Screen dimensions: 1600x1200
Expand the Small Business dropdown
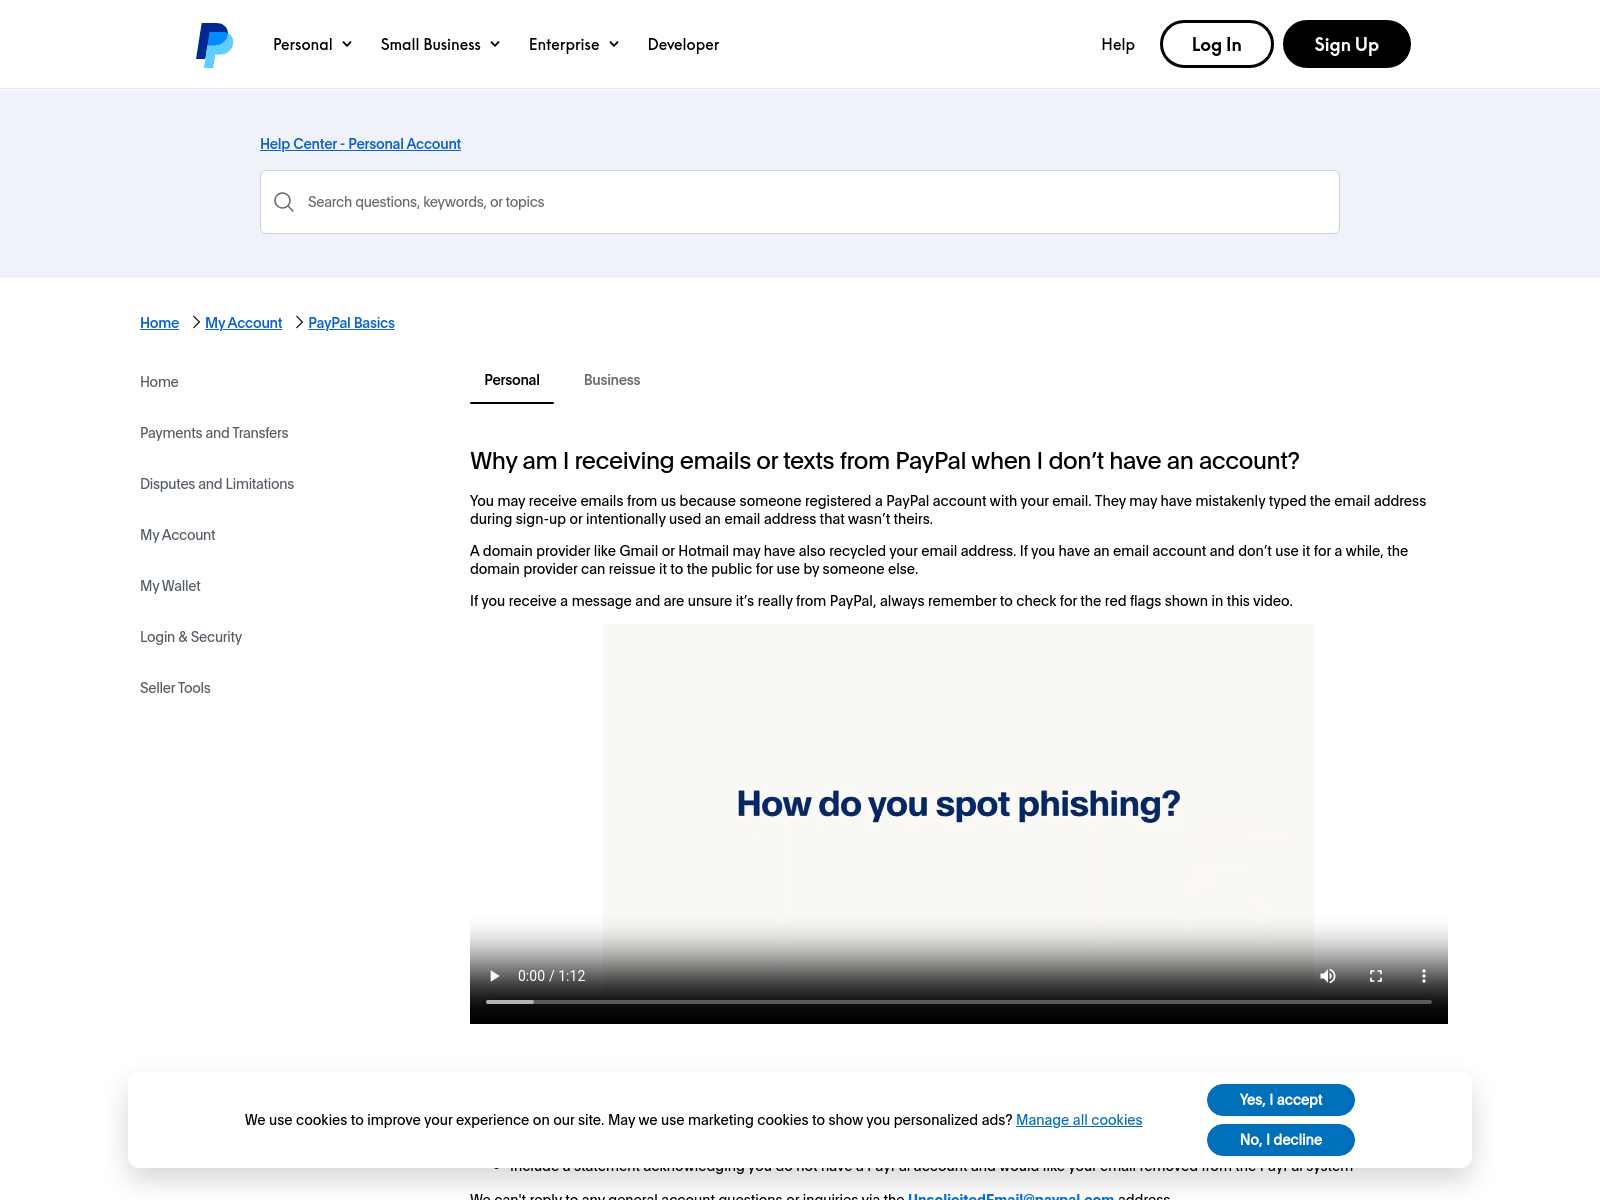[x=440, y=44]
